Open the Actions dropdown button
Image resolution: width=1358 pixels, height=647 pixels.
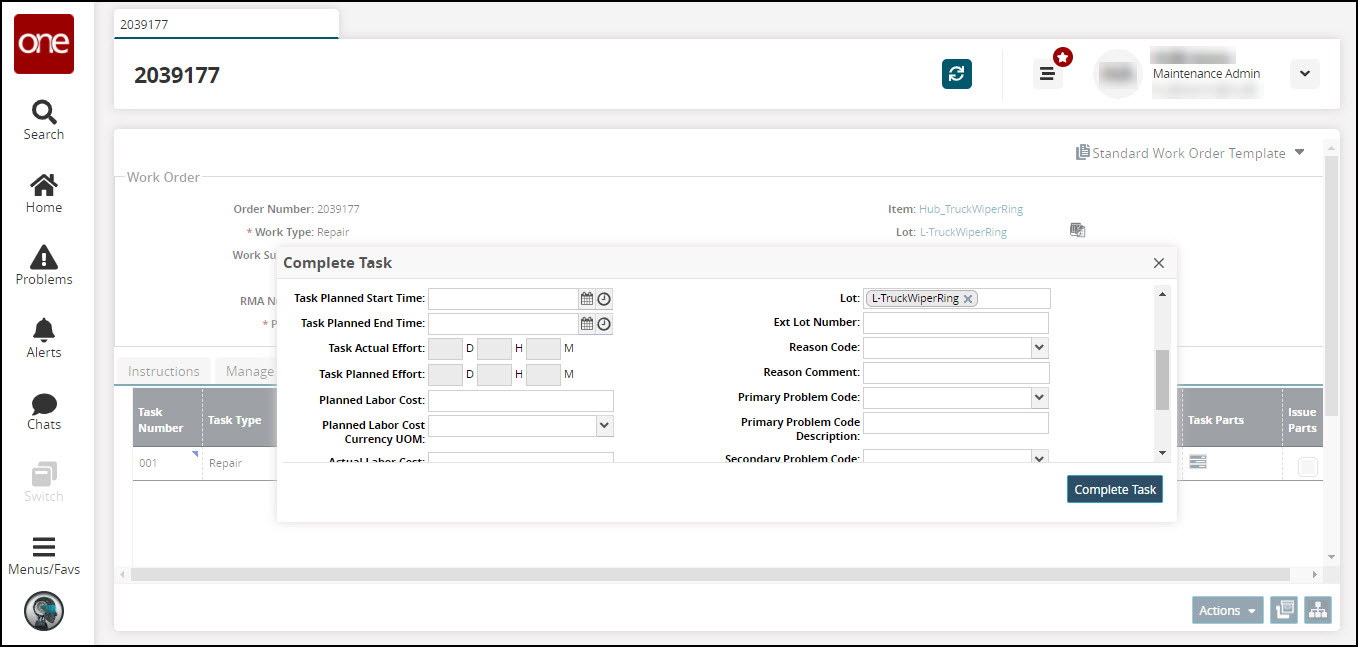pos(1227,610)
